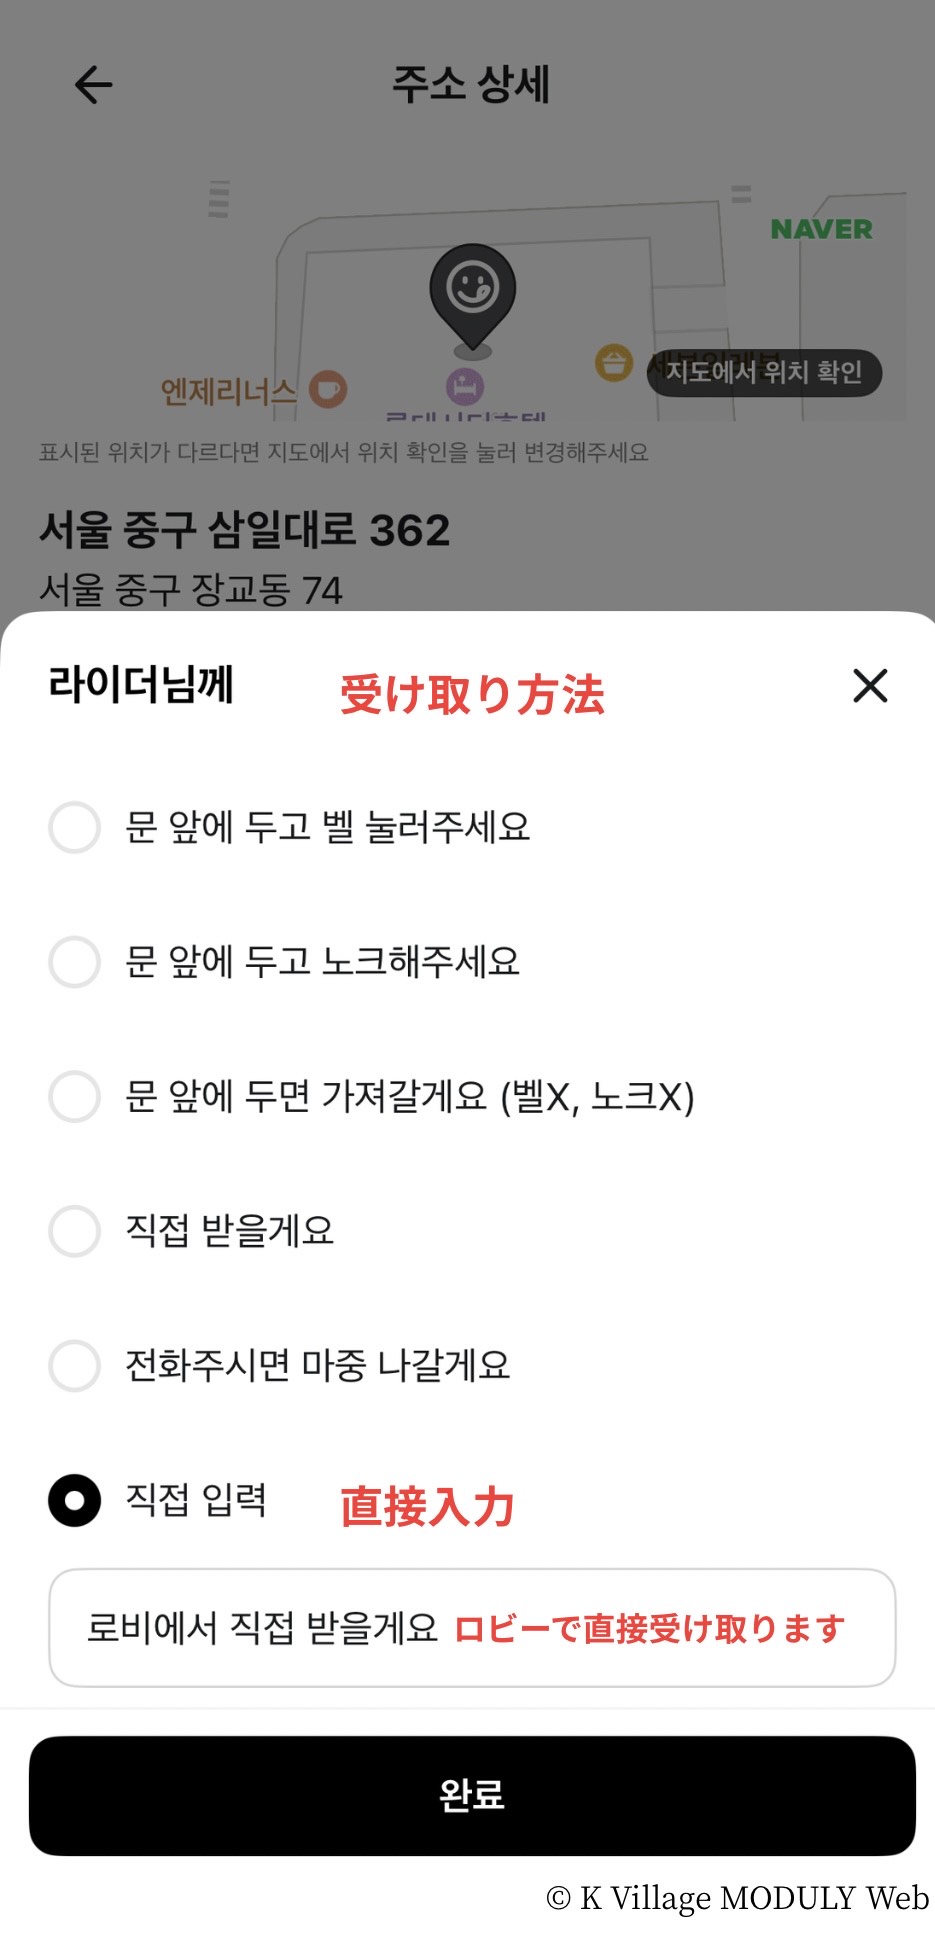
Task: Select the 직접 받을게요 radio option
Action: coord(75,1230)
